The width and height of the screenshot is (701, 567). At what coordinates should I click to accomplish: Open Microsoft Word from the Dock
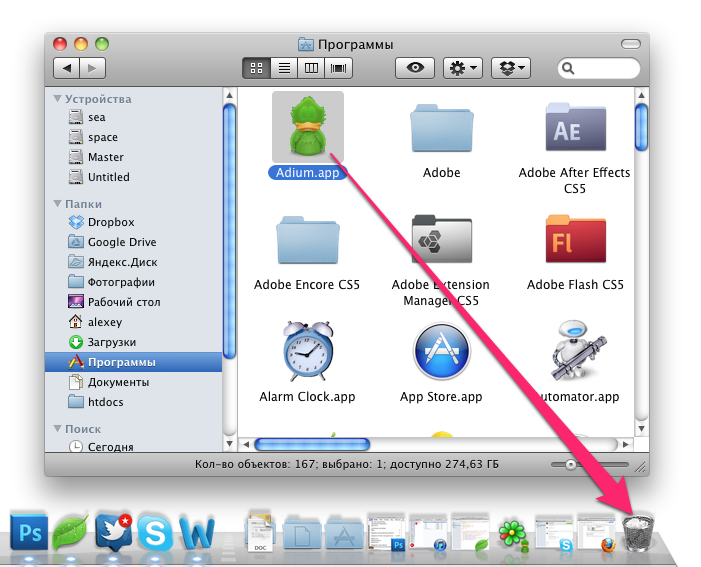point(197,532)
